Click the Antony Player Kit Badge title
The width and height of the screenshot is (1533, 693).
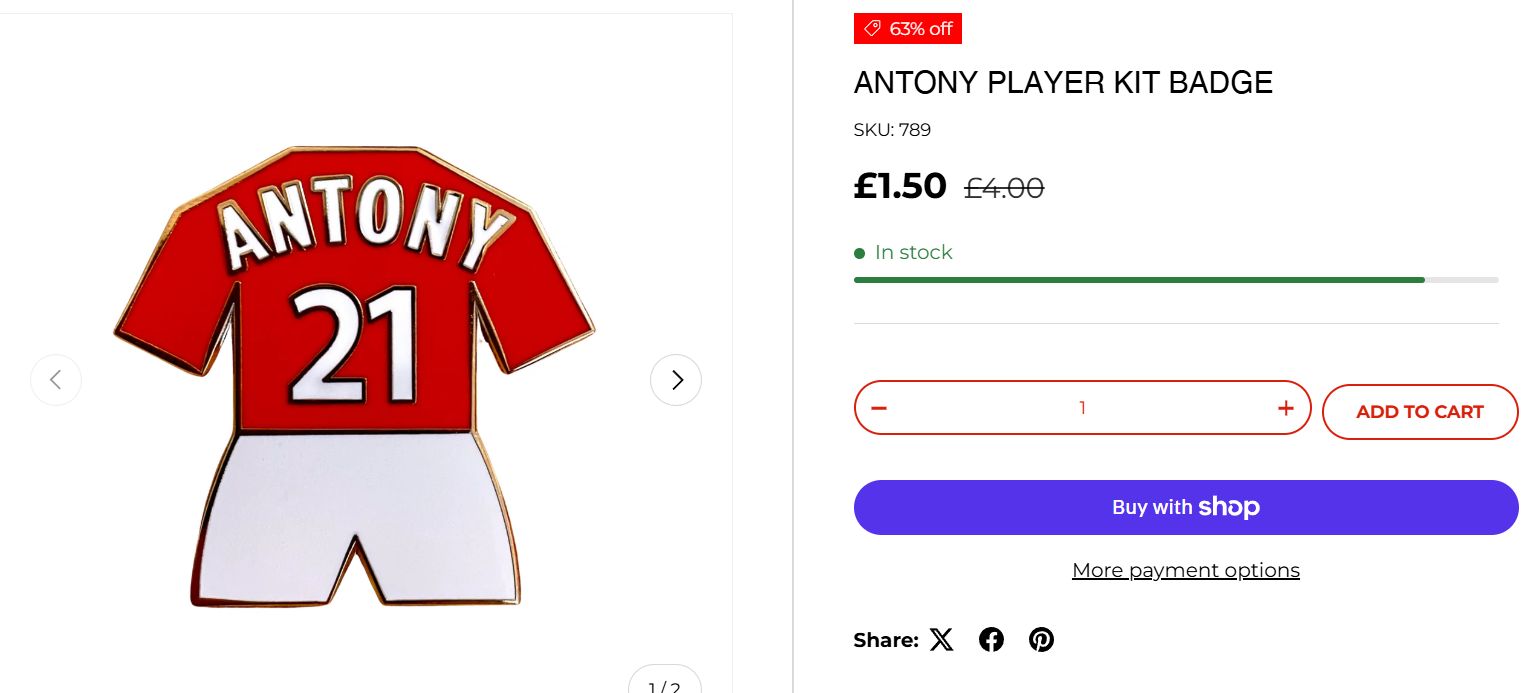[x=1062, y=83]
